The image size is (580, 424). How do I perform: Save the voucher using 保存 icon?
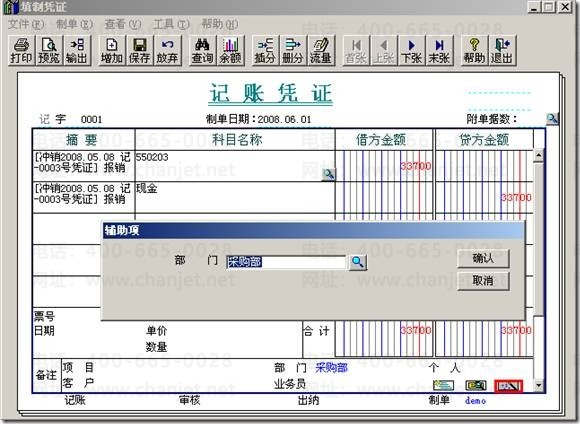pos(139,51)
